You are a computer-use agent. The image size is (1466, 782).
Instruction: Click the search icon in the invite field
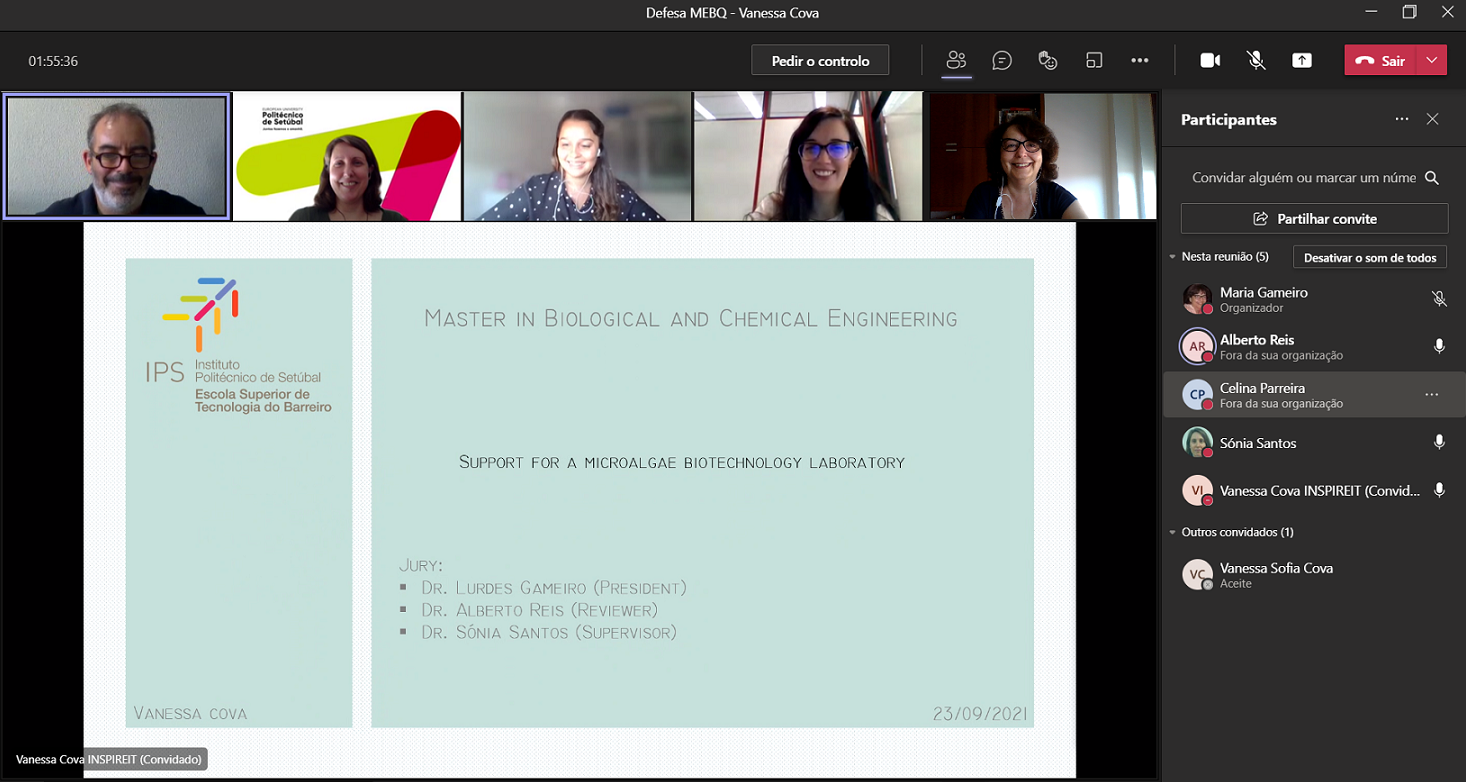(1432, 178)
